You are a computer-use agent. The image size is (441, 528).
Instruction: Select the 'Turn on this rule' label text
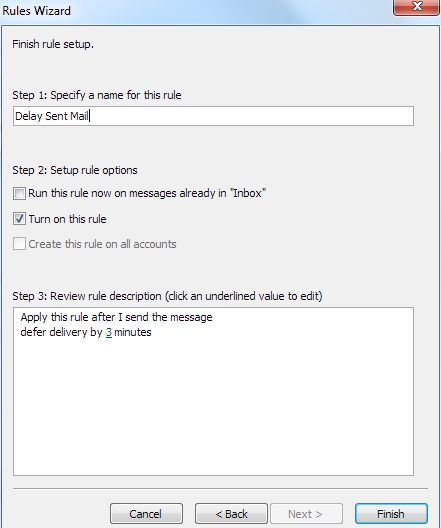click(68, 219)
